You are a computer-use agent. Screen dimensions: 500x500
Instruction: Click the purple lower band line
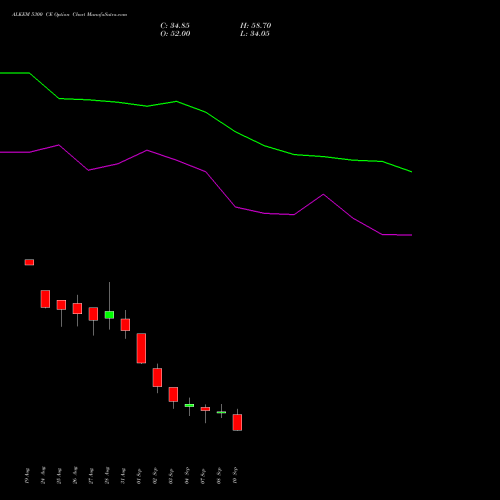click(206, 172)
